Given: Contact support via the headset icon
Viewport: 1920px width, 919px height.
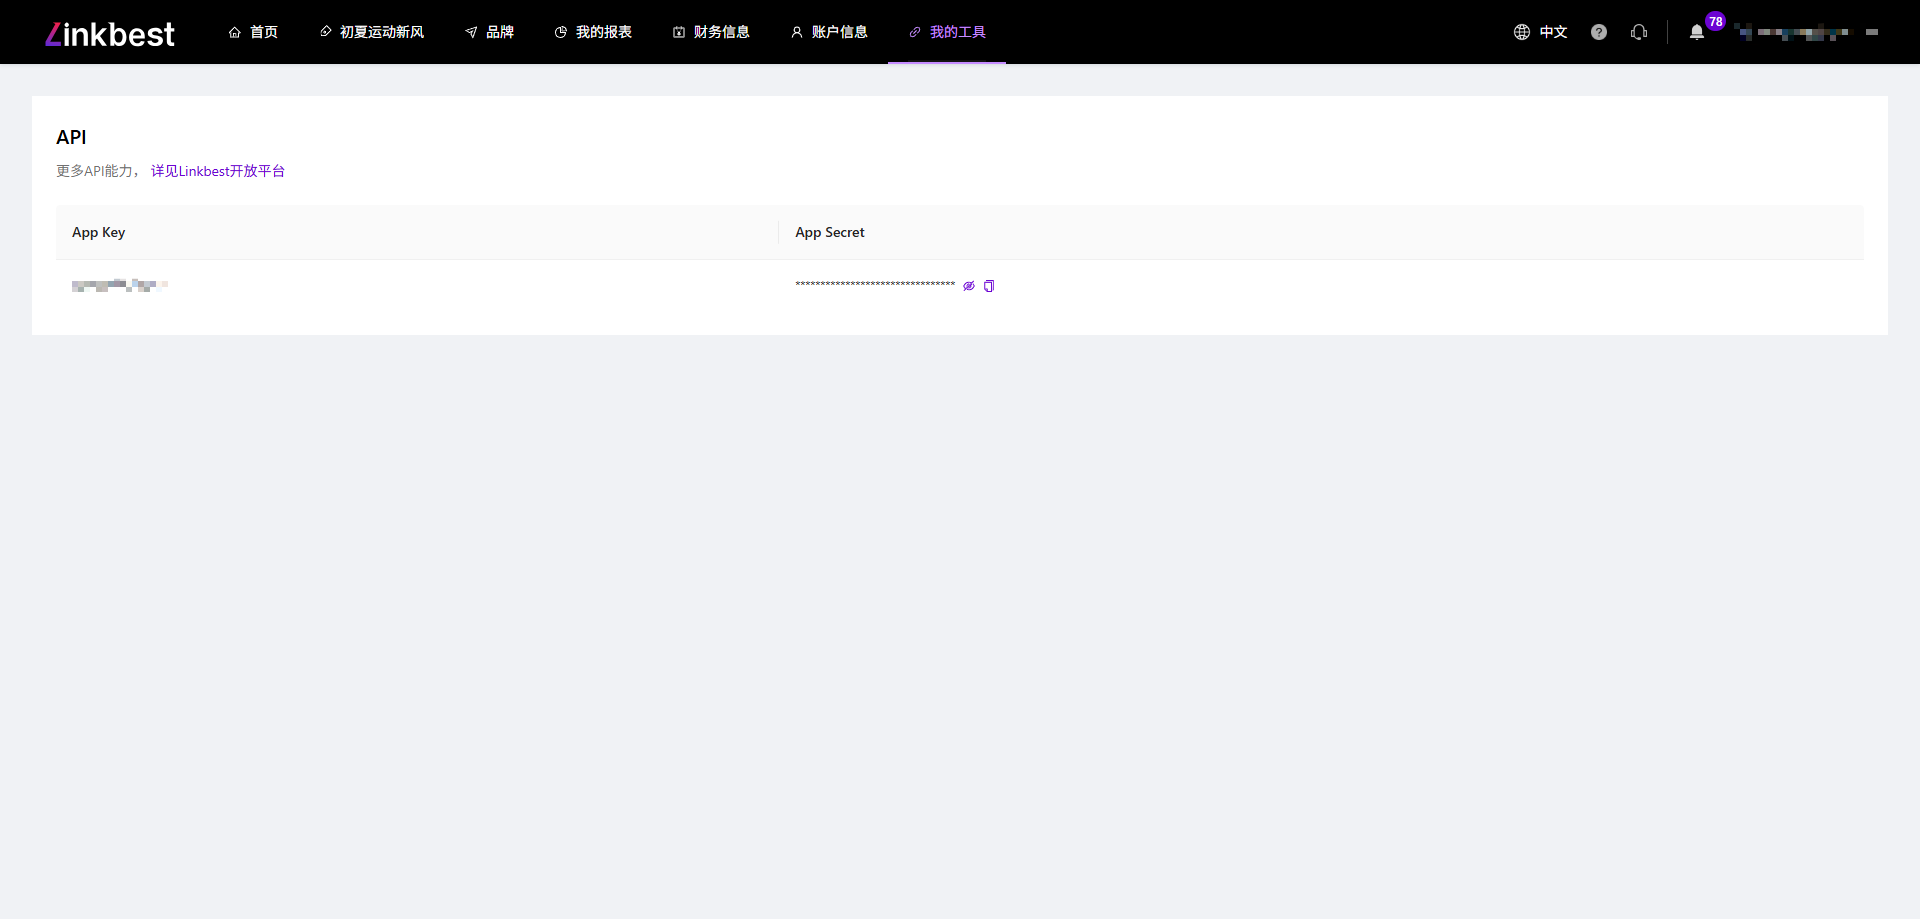Looking at the screenshot, I should pyautogui.click(x=1639, y=32).
